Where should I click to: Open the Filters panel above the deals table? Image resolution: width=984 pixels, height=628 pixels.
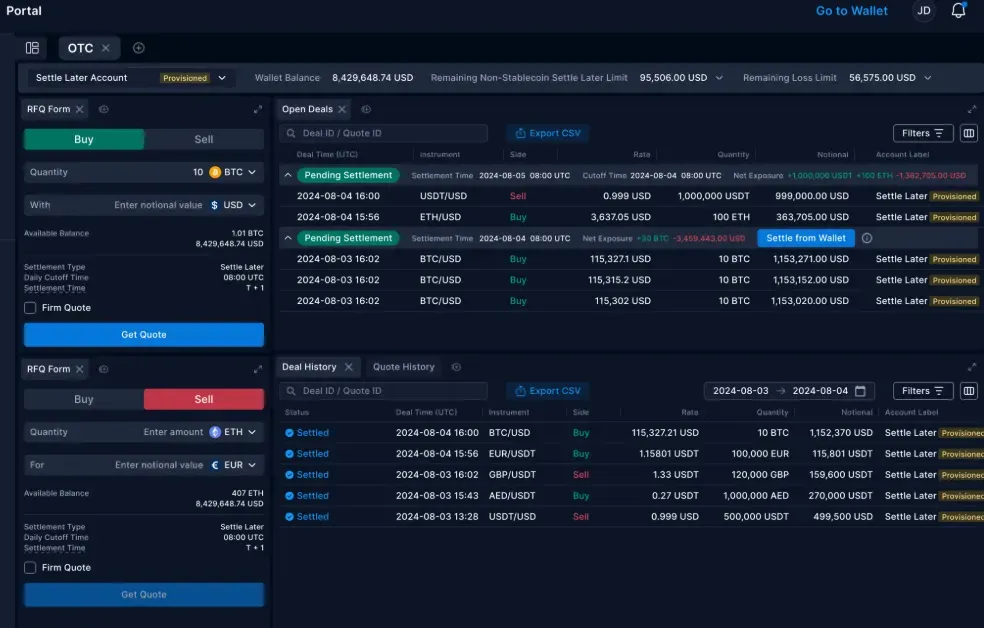[921, 132]
